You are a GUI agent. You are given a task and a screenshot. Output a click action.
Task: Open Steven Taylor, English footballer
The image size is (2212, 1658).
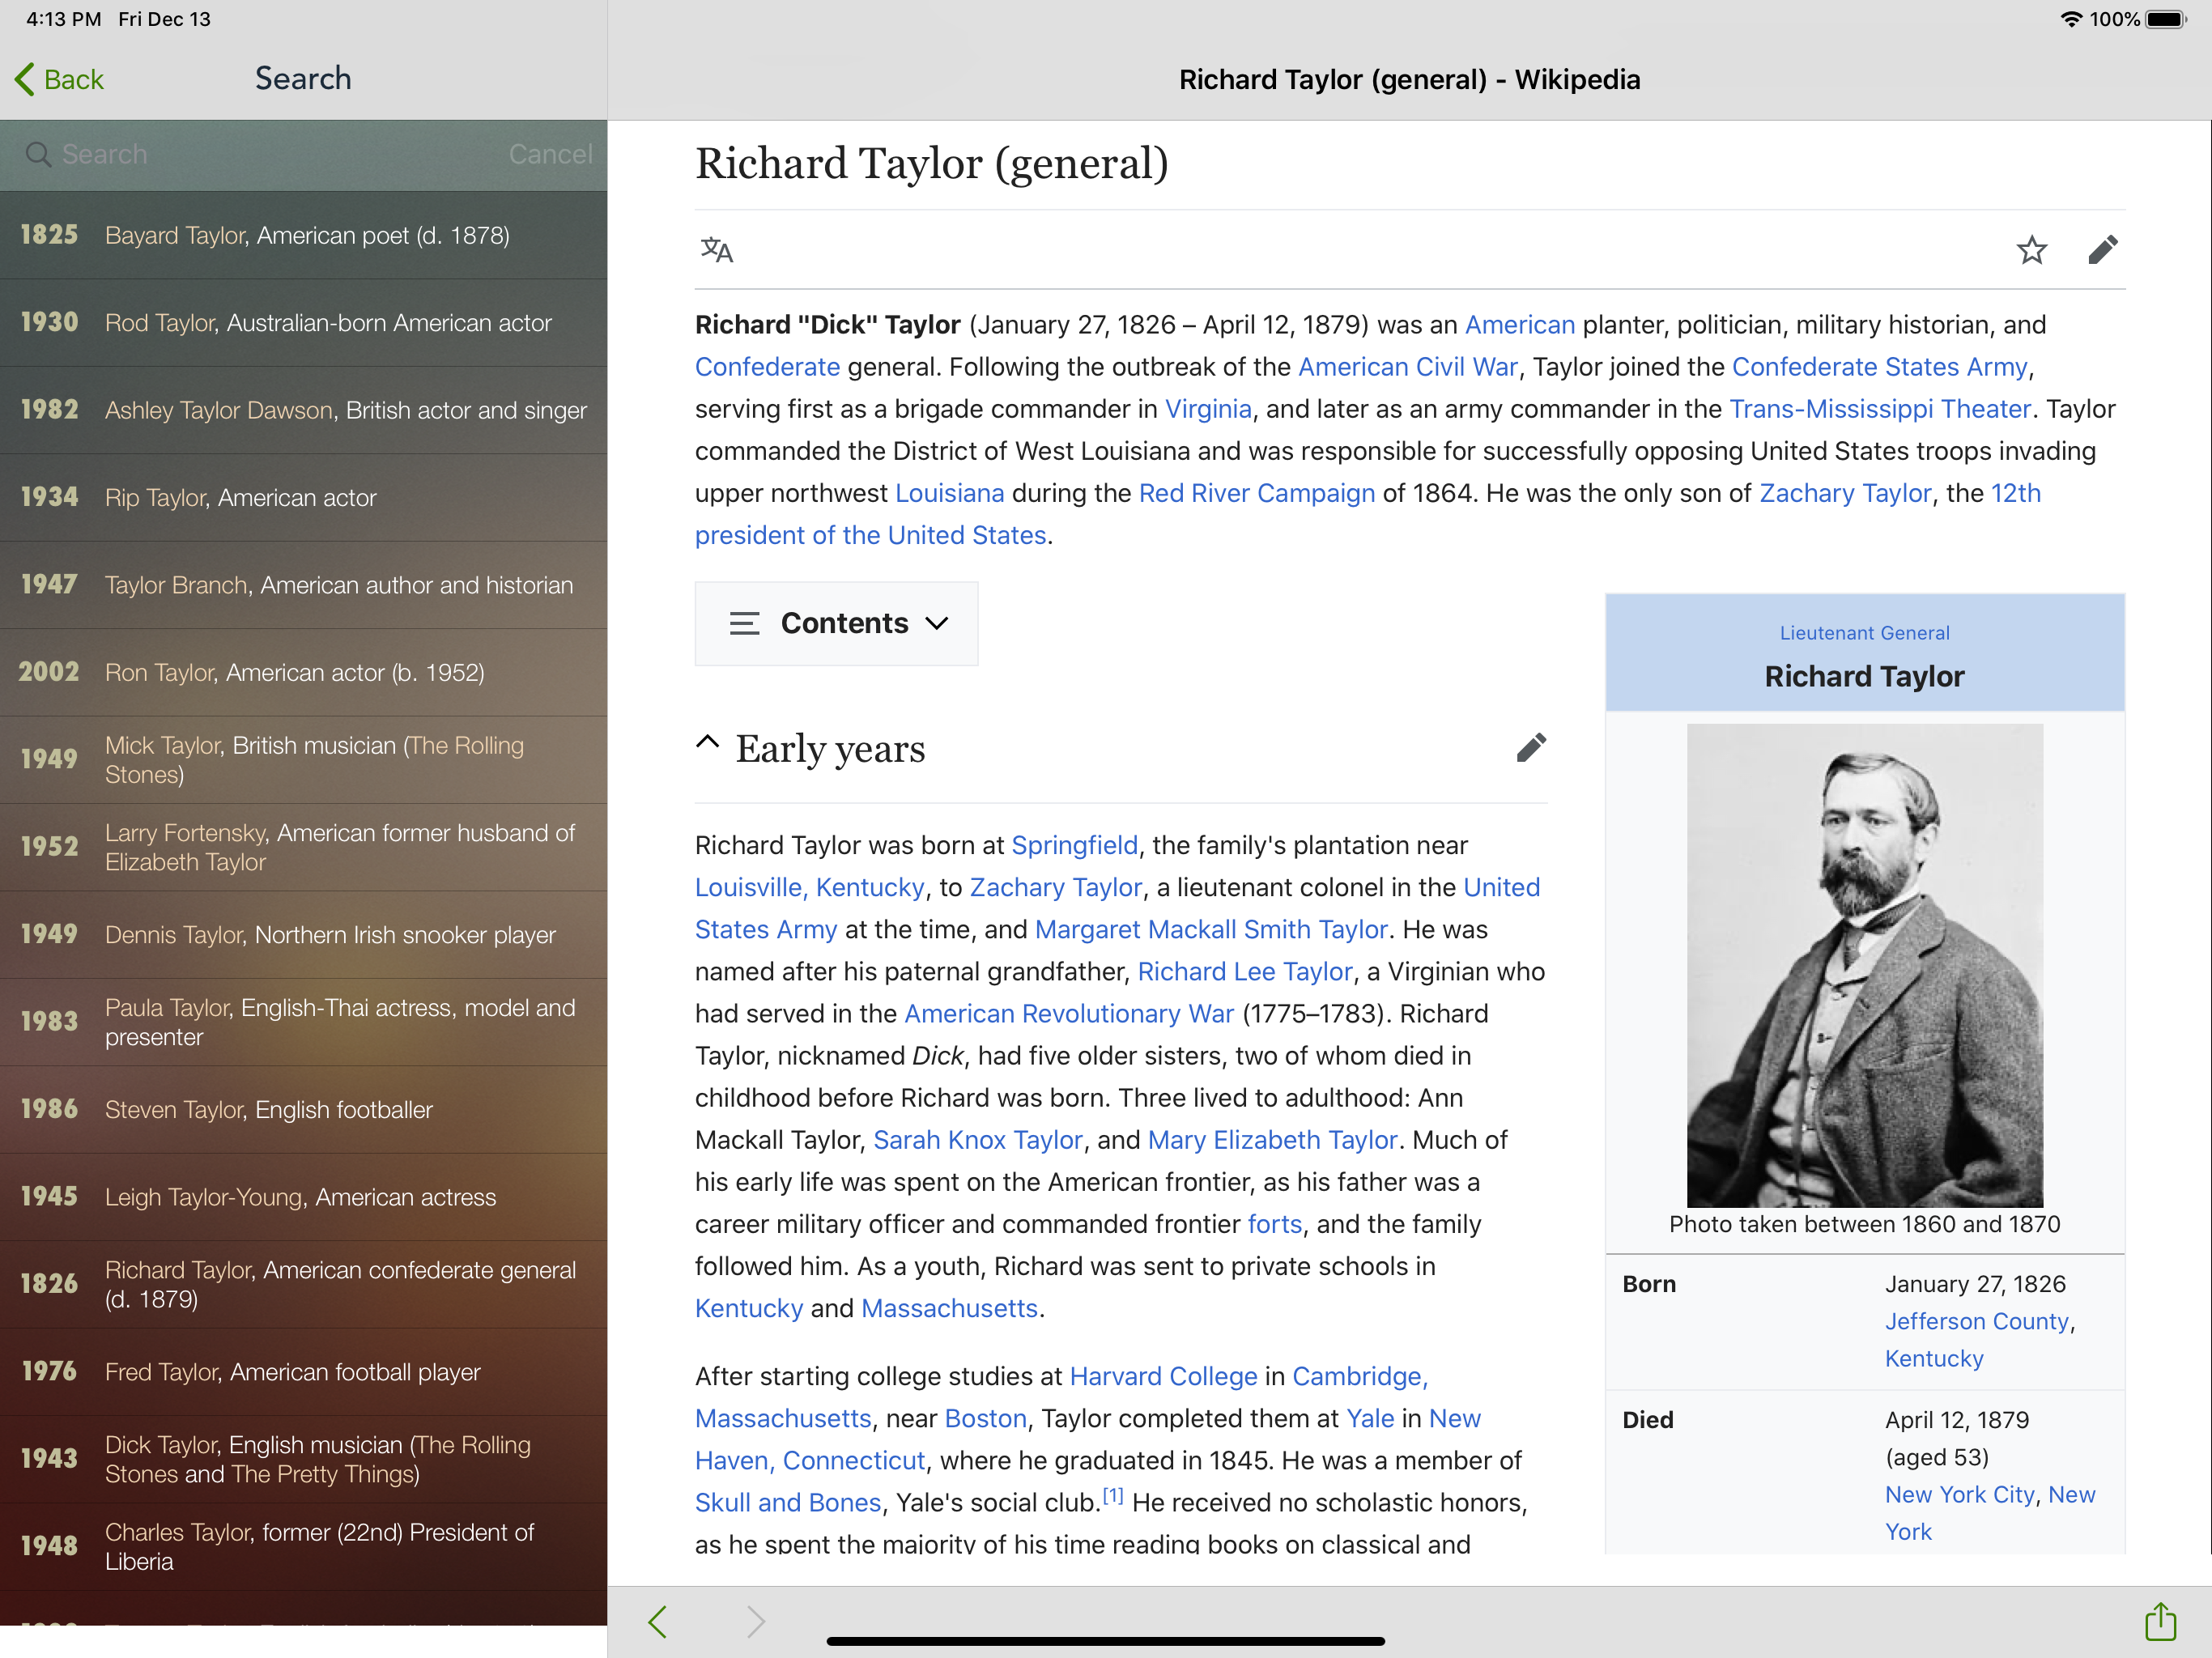coord(303,1109)
